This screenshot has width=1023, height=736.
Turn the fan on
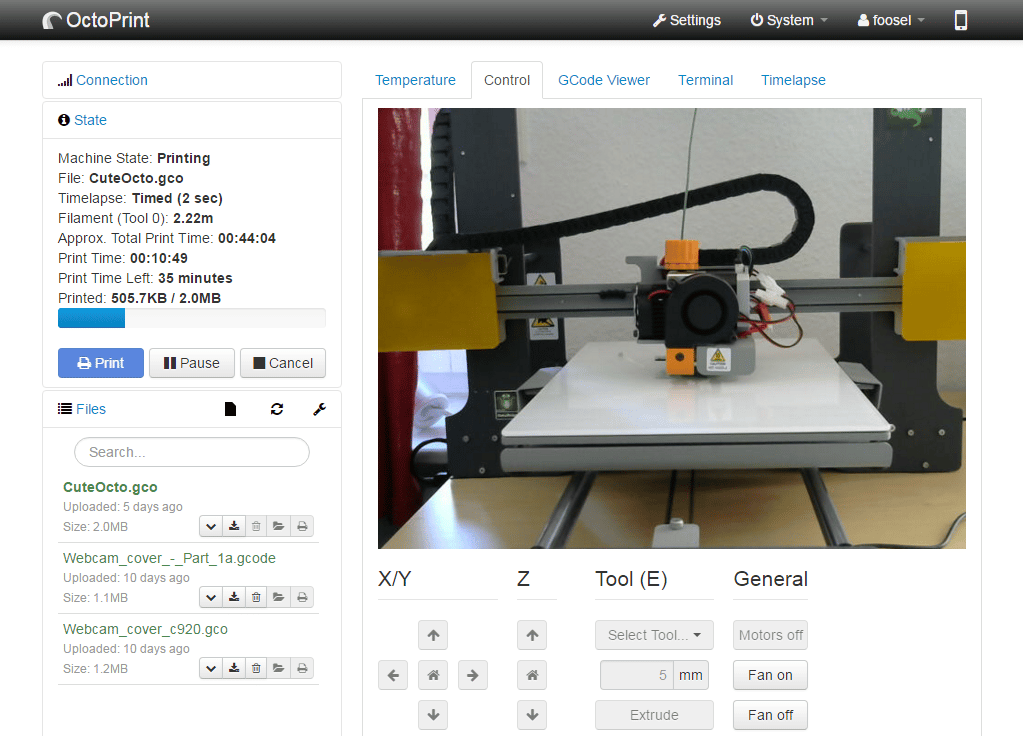(x=770, y=675)
